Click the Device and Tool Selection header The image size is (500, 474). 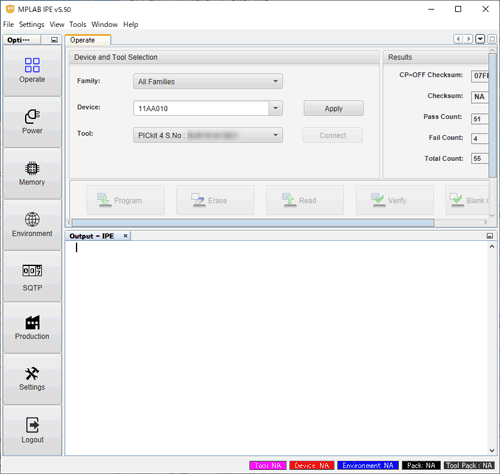click(224, 57)
